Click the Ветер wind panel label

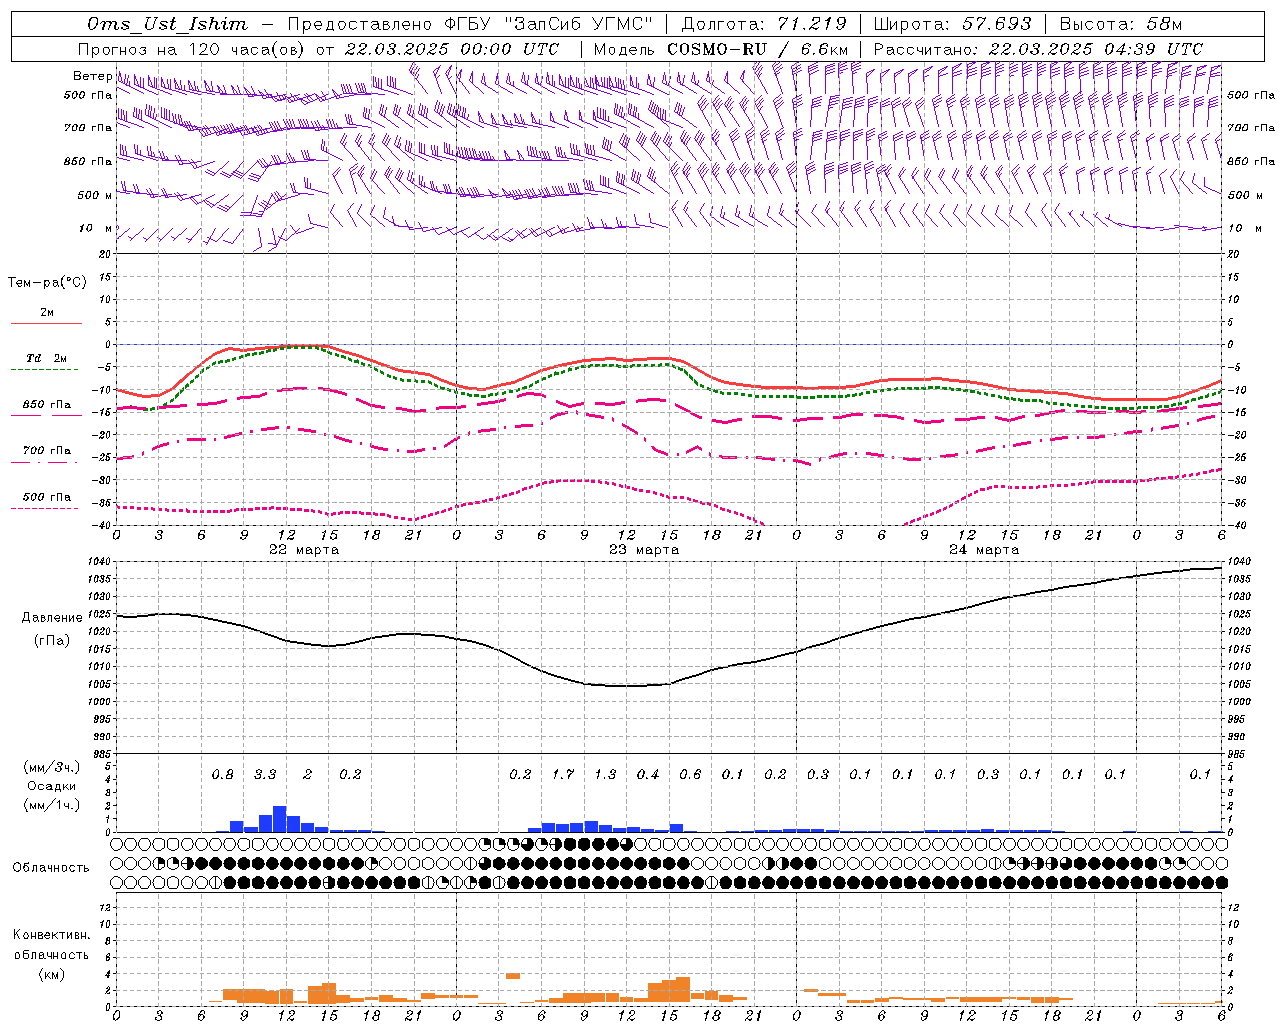click(92, 76)
